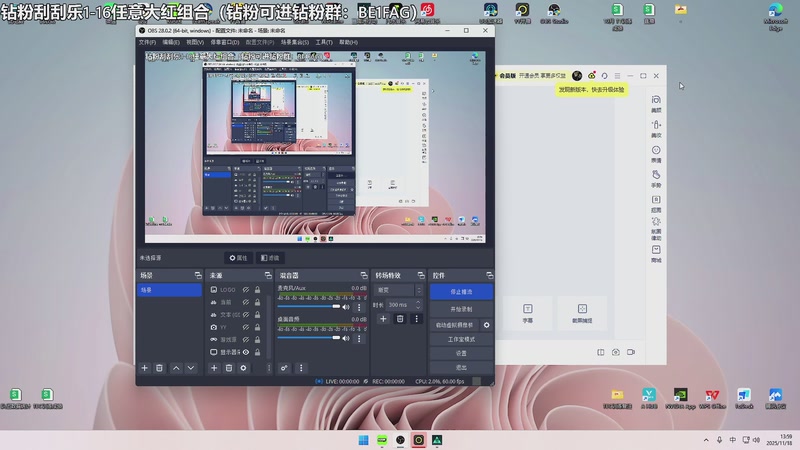Screen dimensions: 800x450
Task: Open OBS Studio icon on taskbar
Action: (401, 440)
